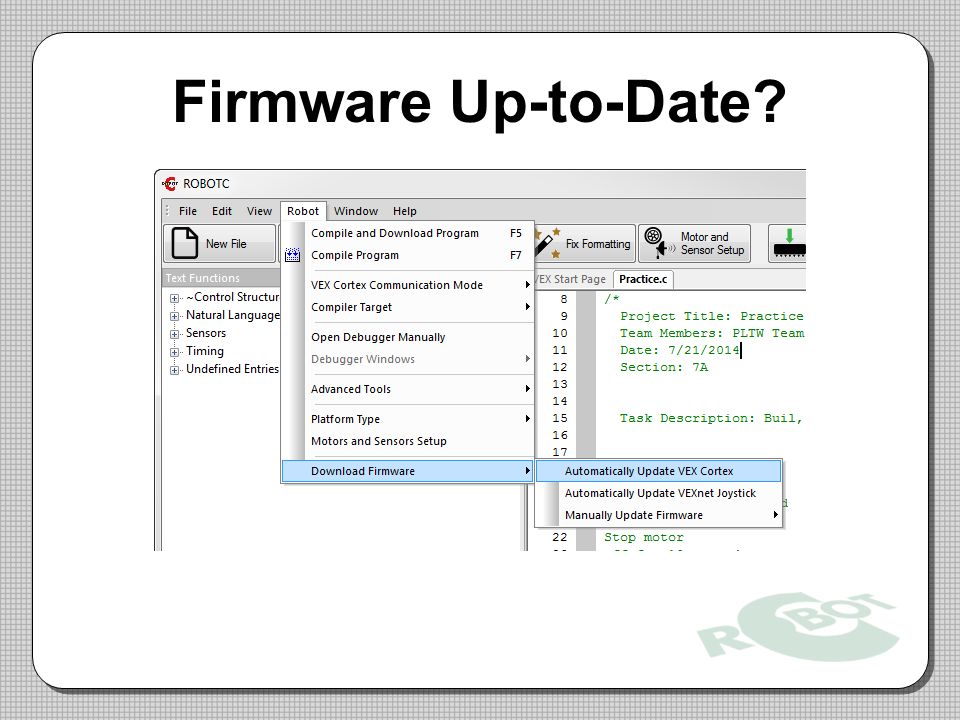Click the New File button label

(226, 244)
